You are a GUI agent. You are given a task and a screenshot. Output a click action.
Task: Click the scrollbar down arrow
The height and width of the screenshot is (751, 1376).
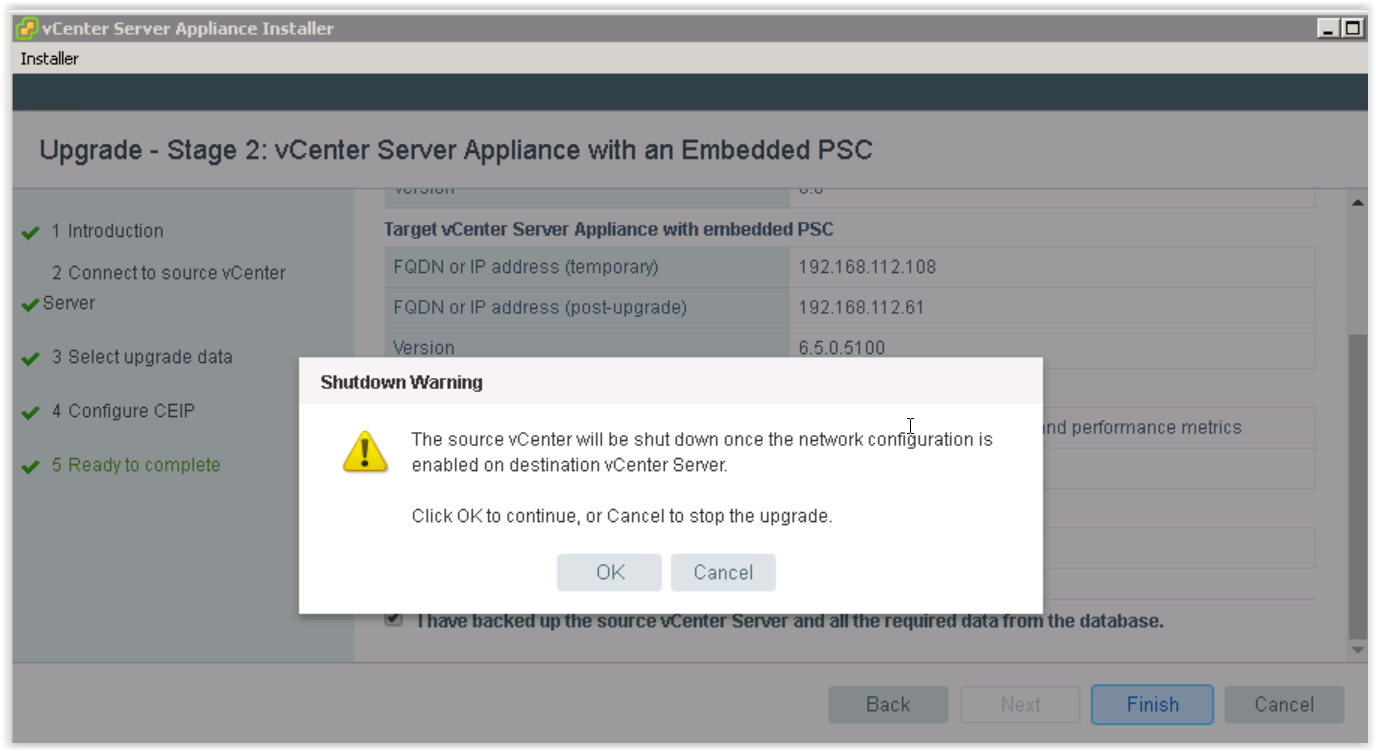pyautogui.click(x=1357, y=650)
